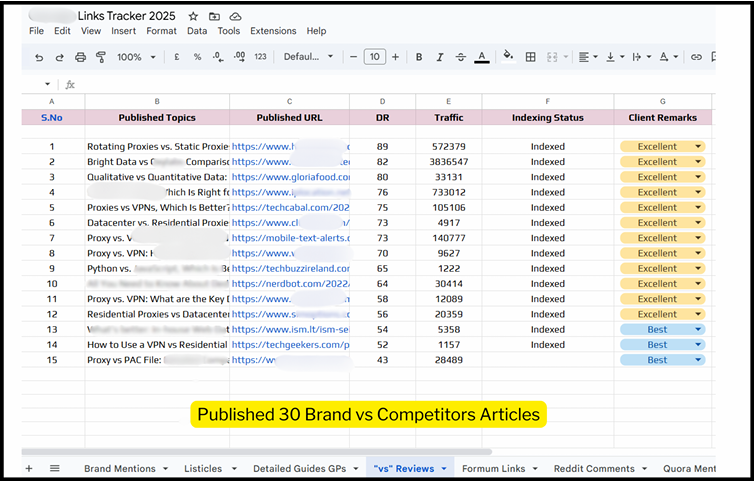Decrease font size with minus button
Viewport: 754px width, 481px height.
[353, 57]
